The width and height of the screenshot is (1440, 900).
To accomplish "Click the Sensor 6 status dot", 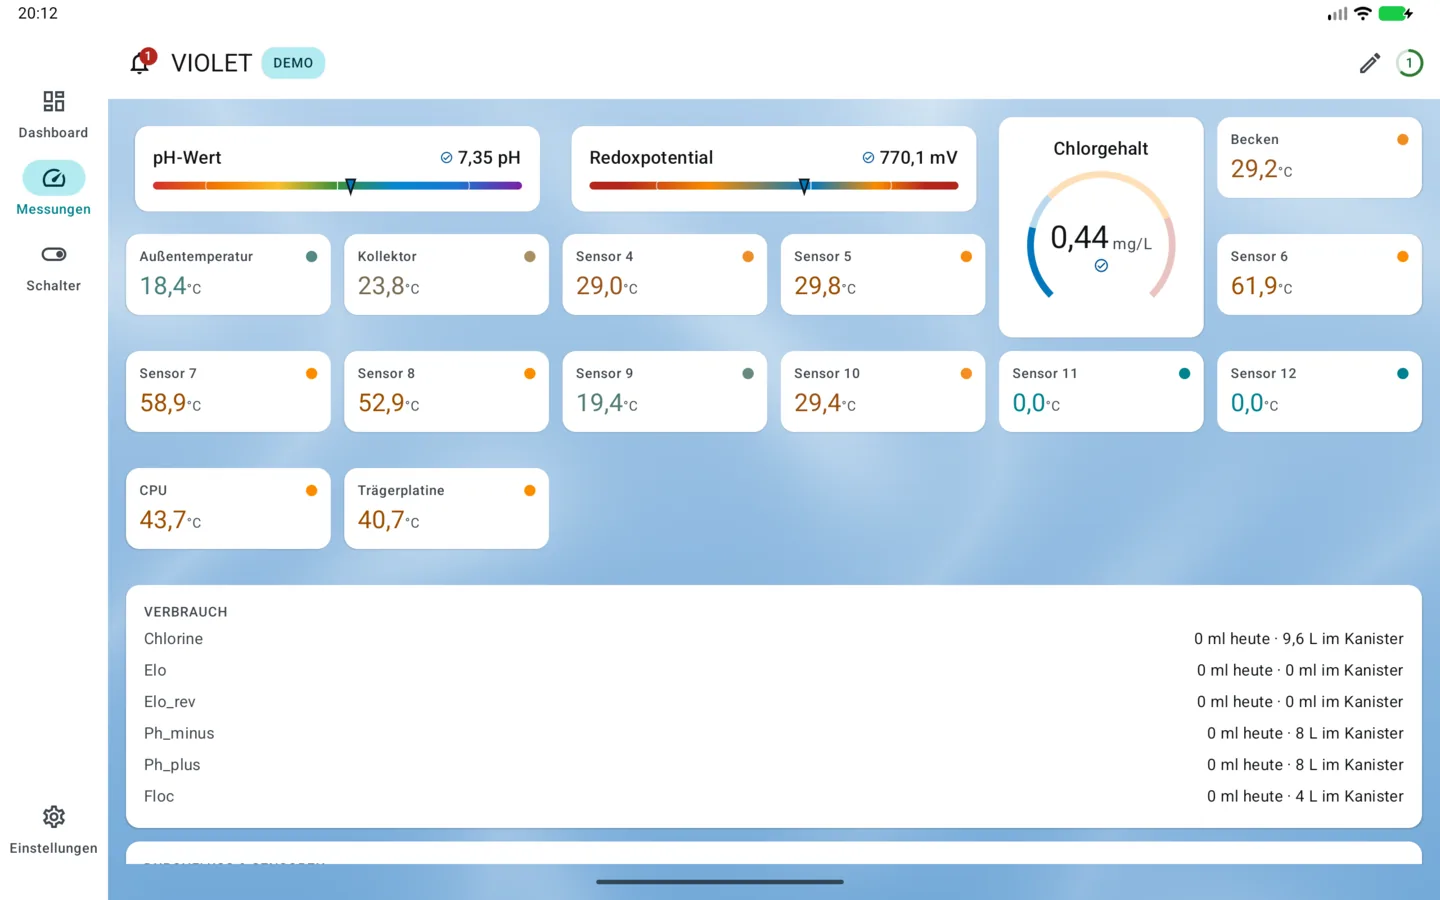I will [x=1402, y=257].
